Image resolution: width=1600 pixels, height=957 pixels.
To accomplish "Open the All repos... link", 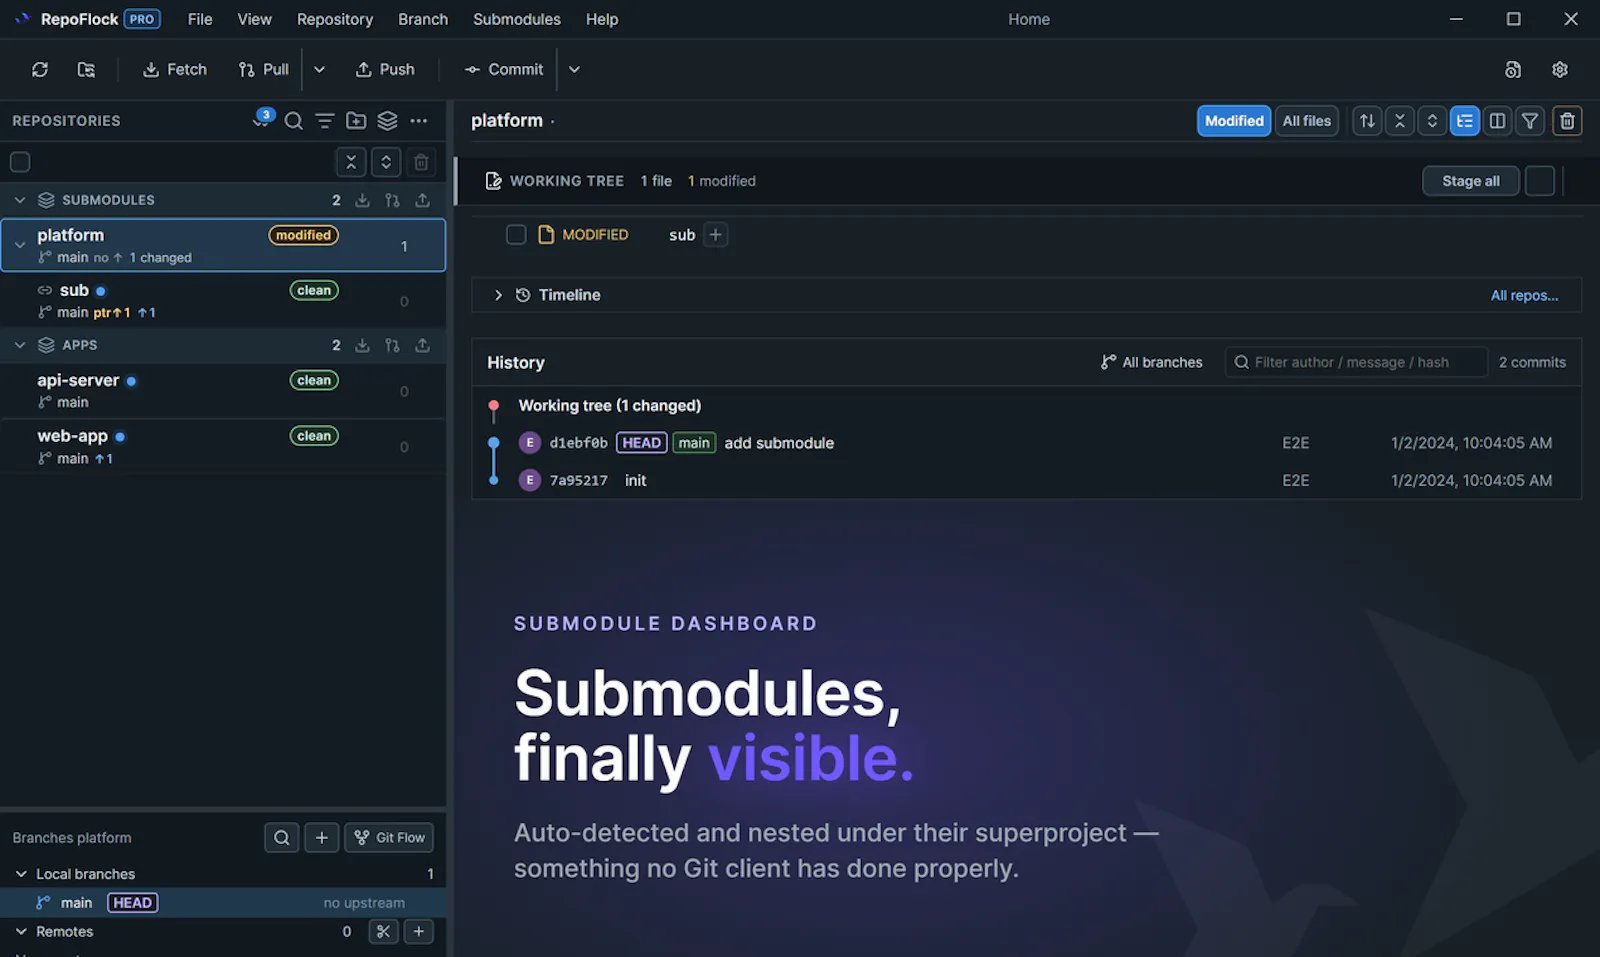I will tap(1524, 295).
